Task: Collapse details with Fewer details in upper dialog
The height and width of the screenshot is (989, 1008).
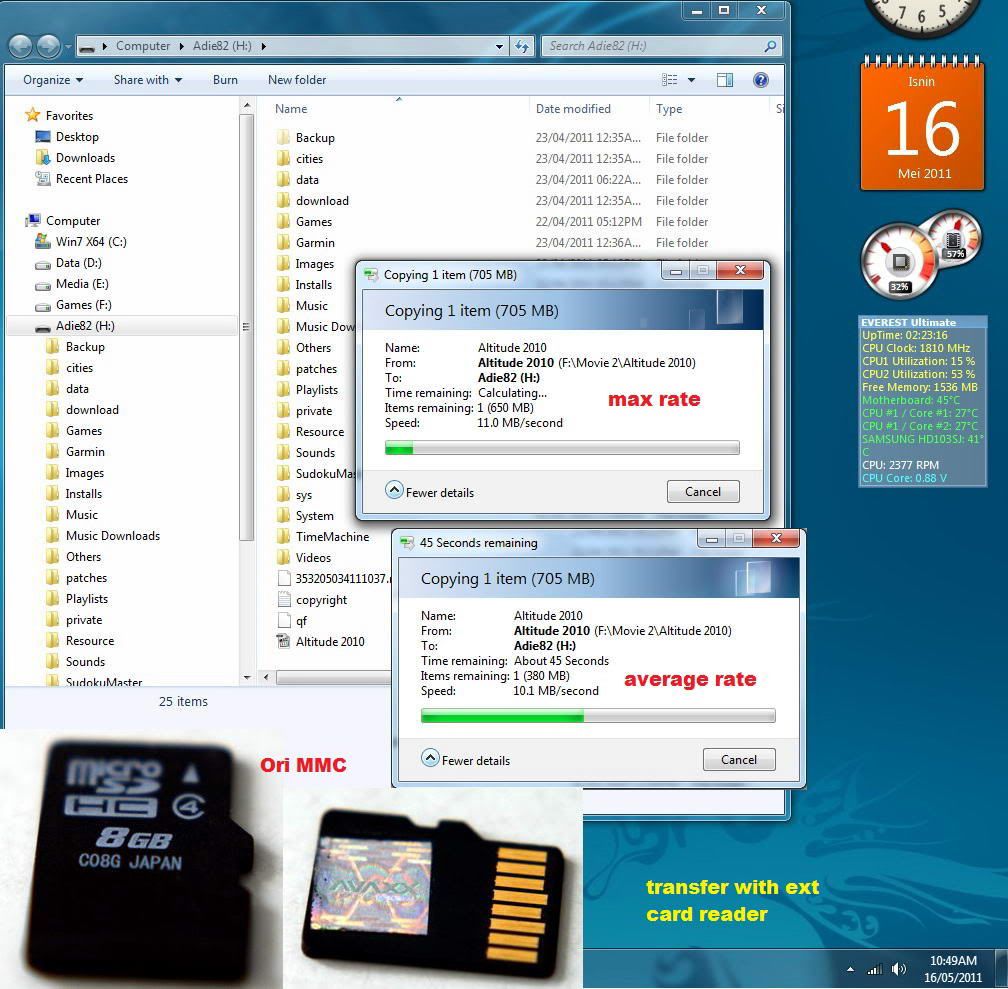Action: click(431, 492)
